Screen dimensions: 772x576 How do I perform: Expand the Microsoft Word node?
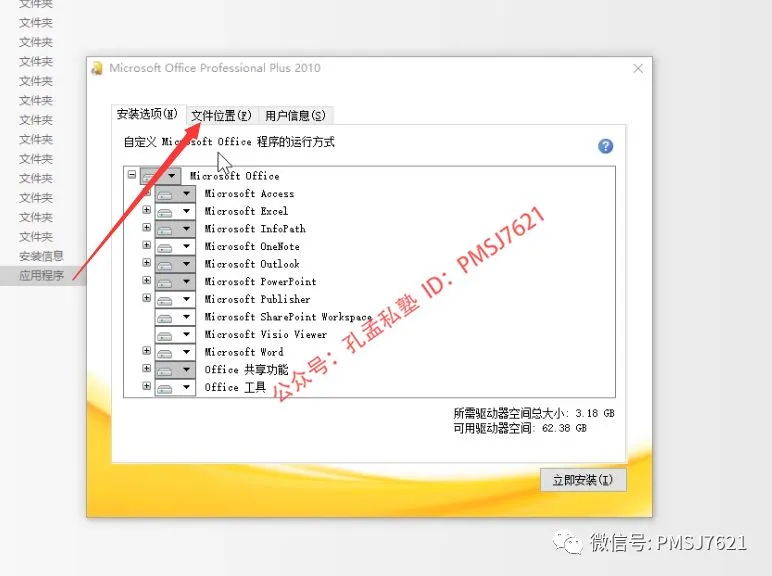(x=146, y=351)
